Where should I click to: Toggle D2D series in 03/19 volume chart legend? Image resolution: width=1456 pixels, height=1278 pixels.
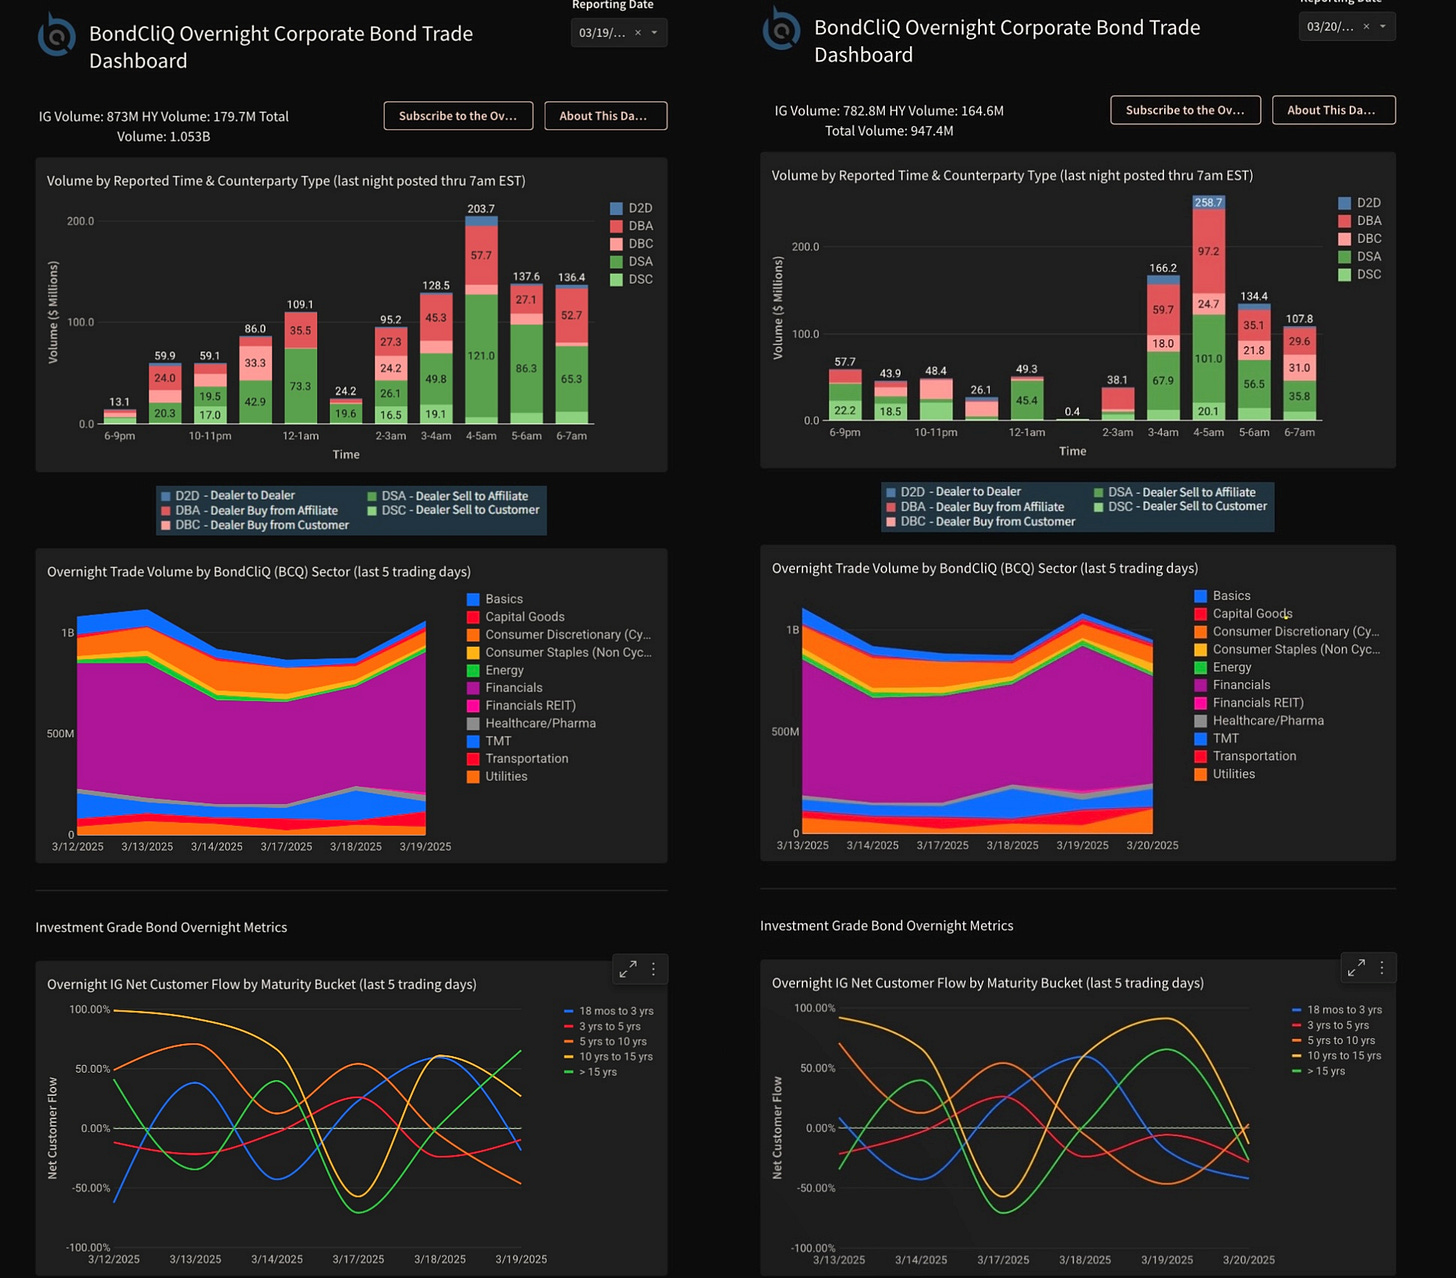[631, 208]
